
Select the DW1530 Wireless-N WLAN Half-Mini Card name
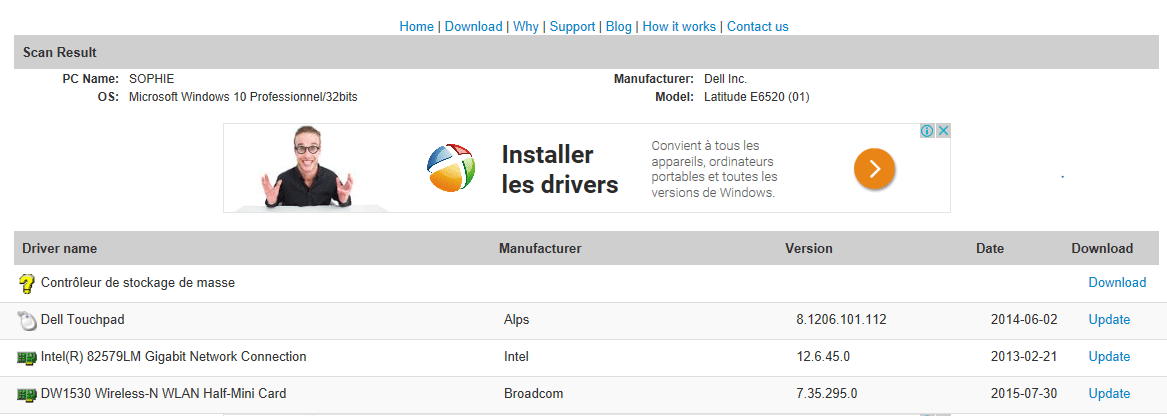click(164, 394)
